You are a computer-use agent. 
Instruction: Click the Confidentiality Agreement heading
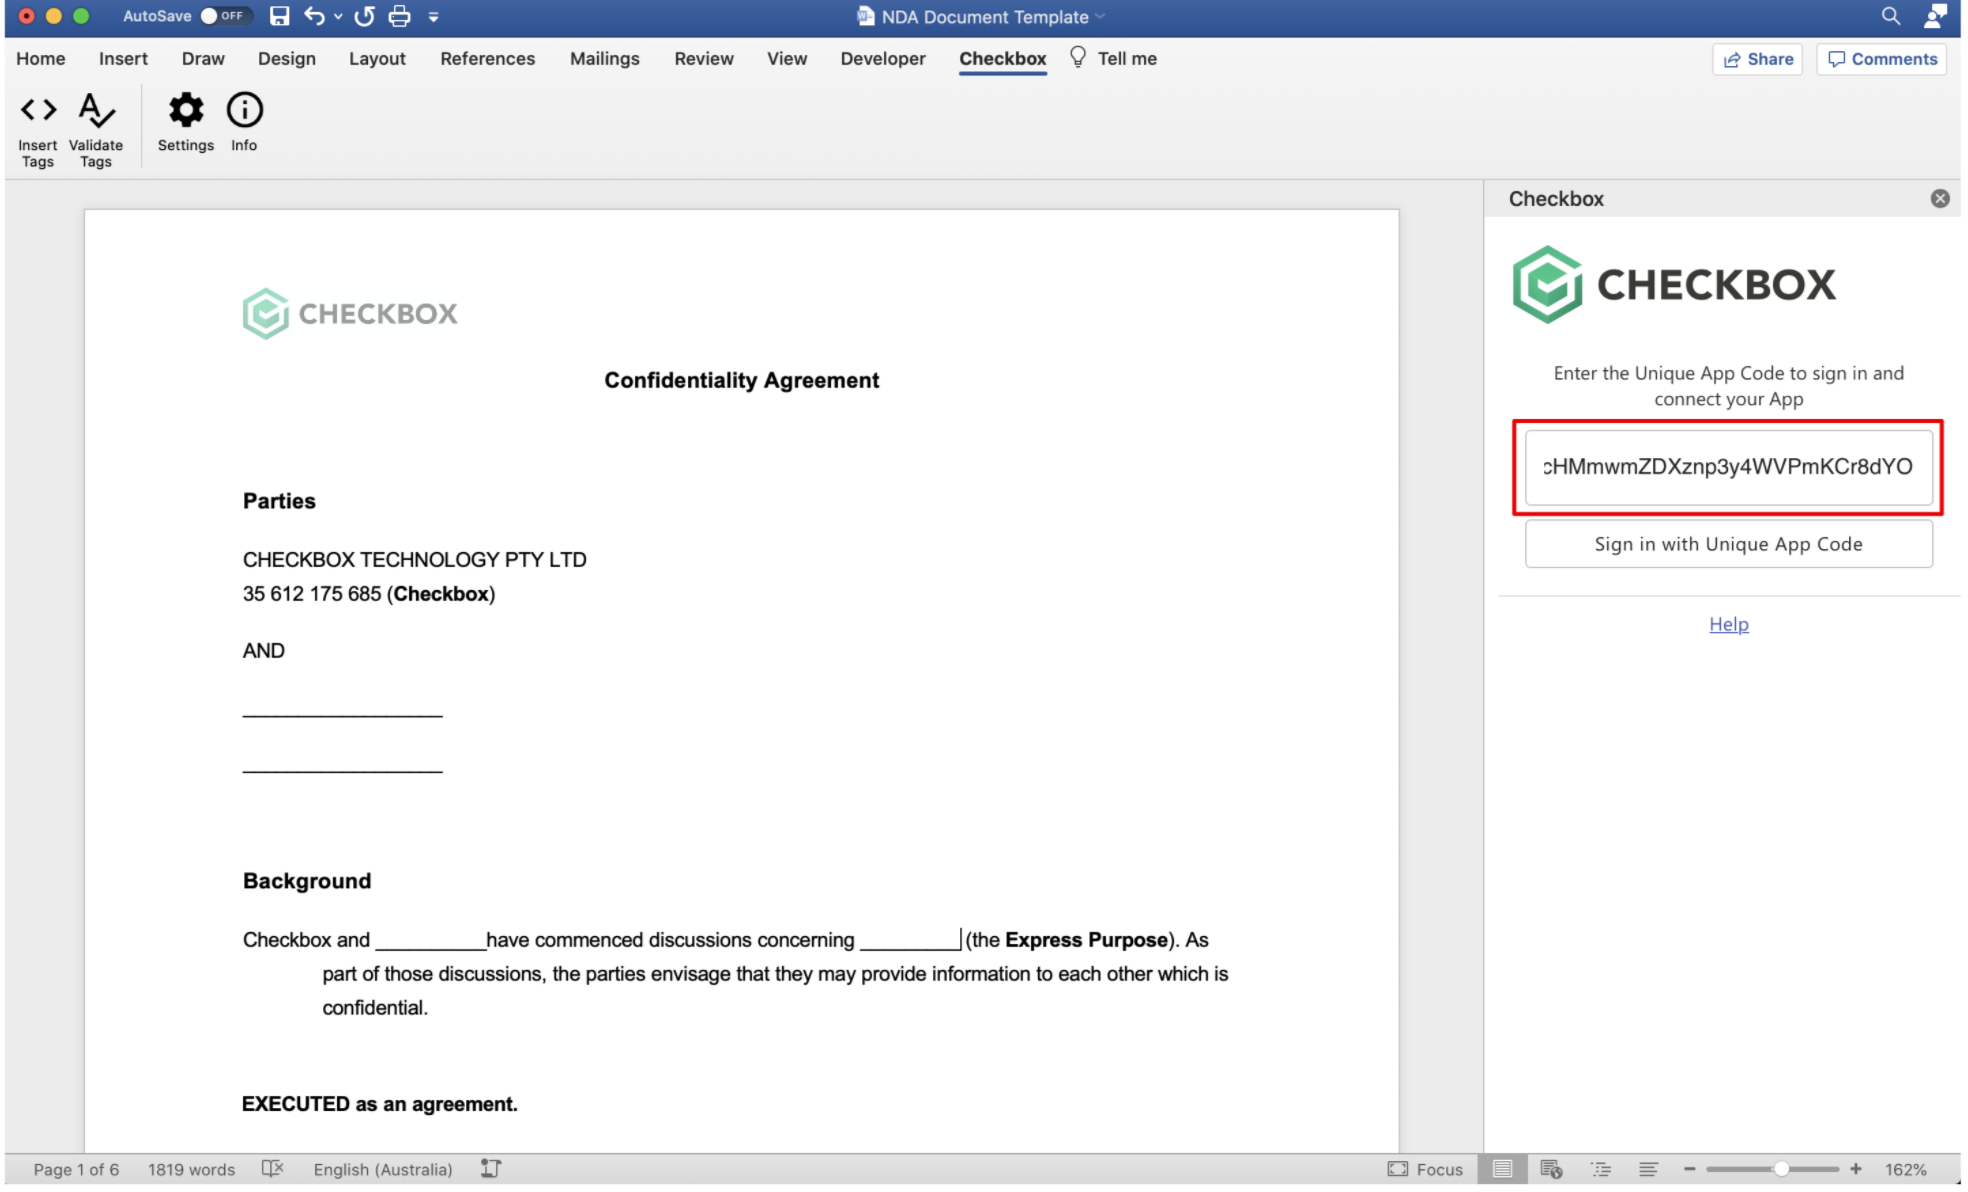point(742,381)
